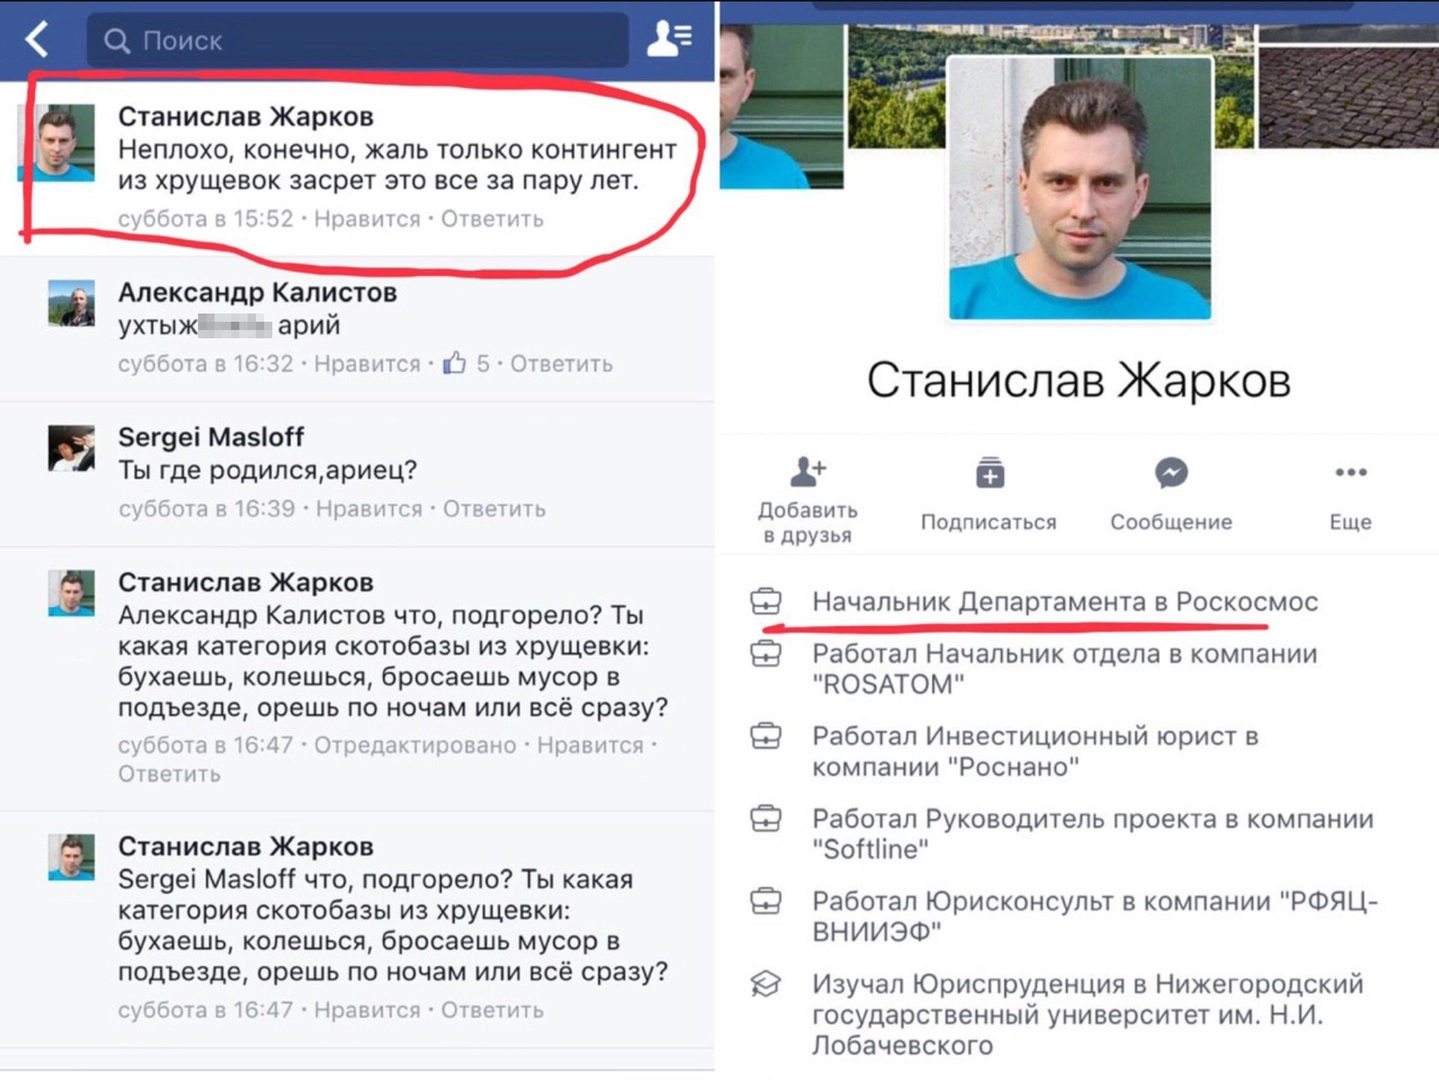The width and height of the screenshot is (1439, 1080).
Task: Open the Начальник Департамента в Роскосмос entry
Action: (x=1064, y=602)
